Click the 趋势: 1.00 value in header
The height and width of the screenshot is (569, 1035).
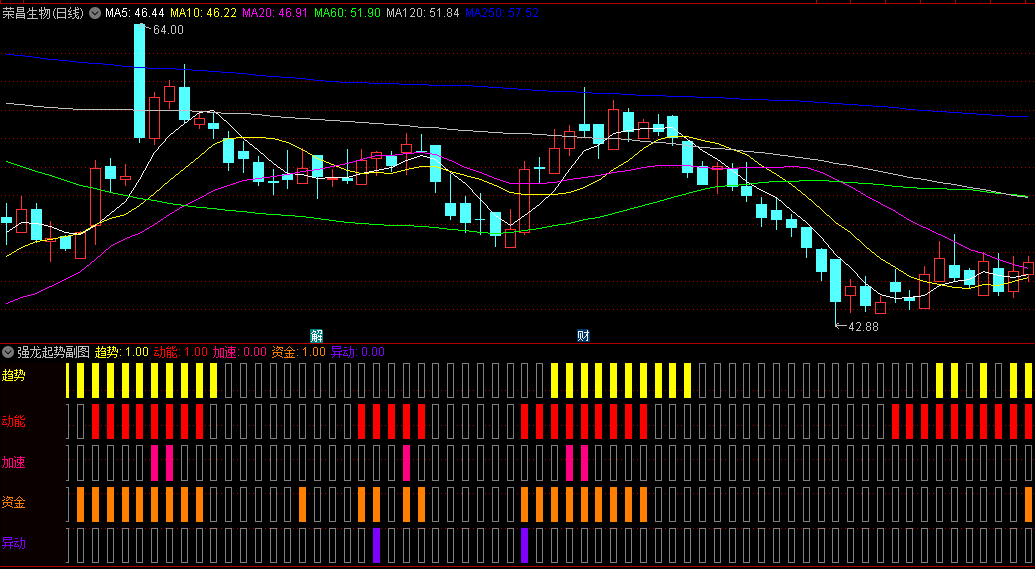pyautogui.click(x=122, y=352)
